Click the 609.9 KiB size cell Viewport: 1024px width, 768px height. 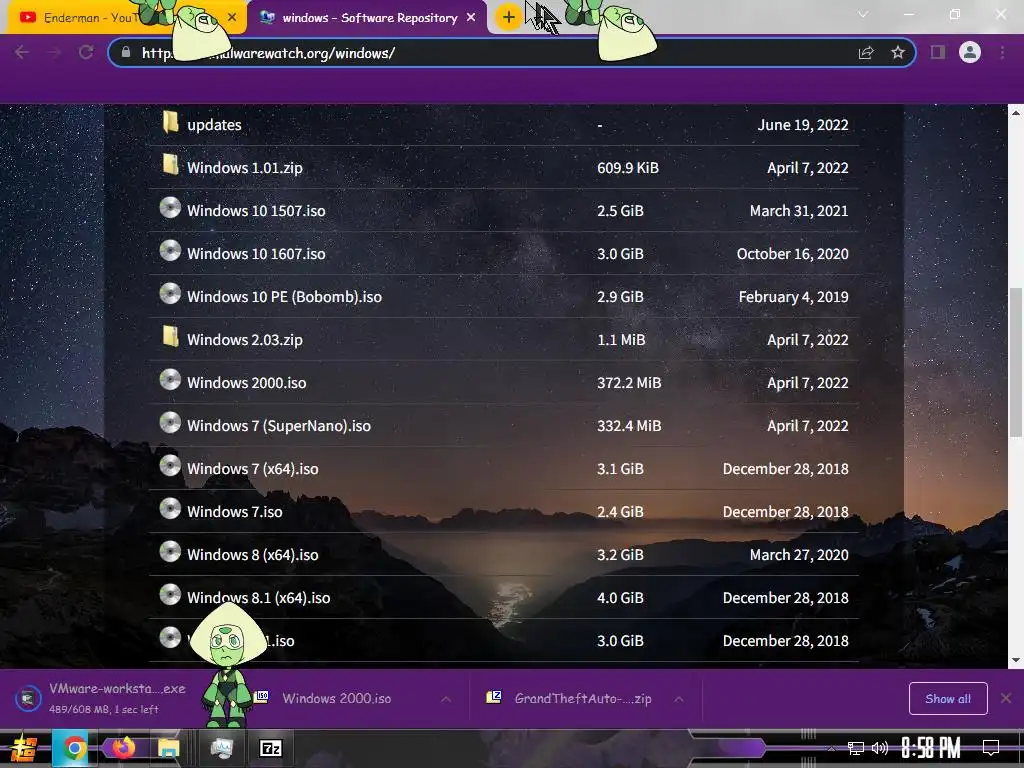coord(628,168)
